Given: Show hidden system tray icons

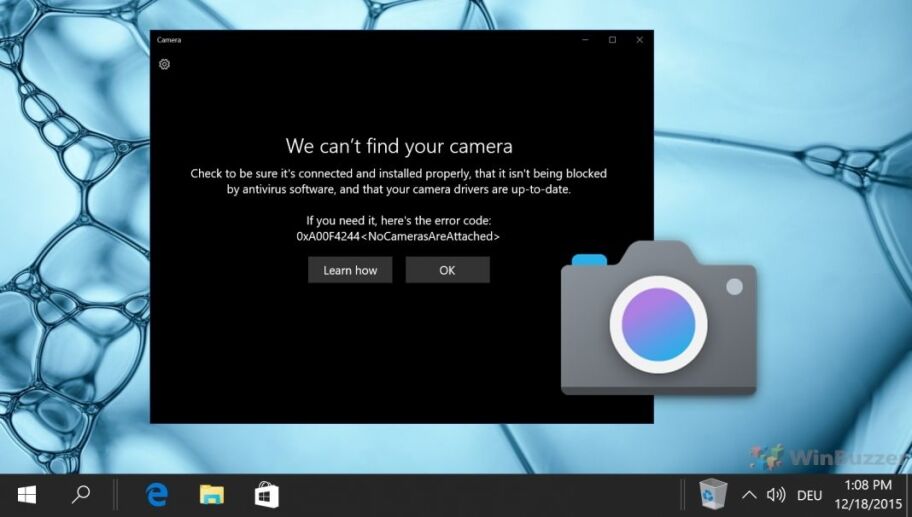Looking at the screenshot, I should (x=749, y=495).
